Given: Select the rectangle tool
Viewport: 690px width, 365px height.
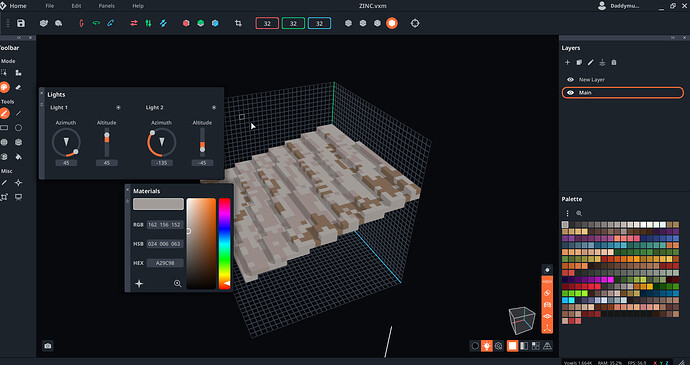Looking at the screenshot, I should pyautogui.click(x=4, y=128).
